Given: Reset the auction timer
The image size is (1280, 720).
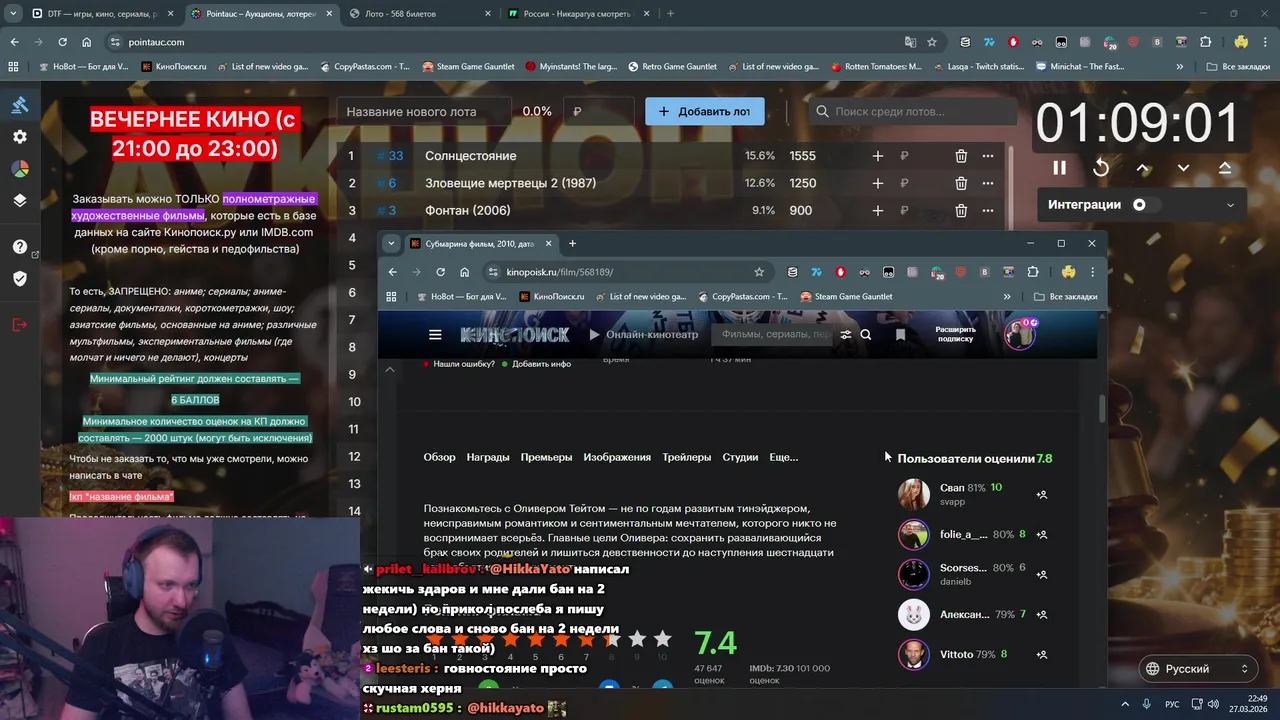Looking at the screenshot, I should [x=1101, y=168].
